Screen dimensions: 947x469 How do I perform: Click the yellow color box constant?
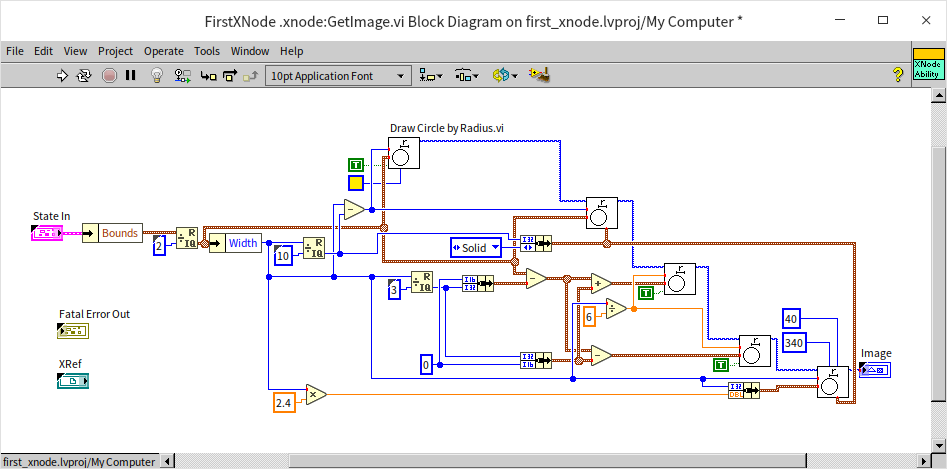pos(355,183)
